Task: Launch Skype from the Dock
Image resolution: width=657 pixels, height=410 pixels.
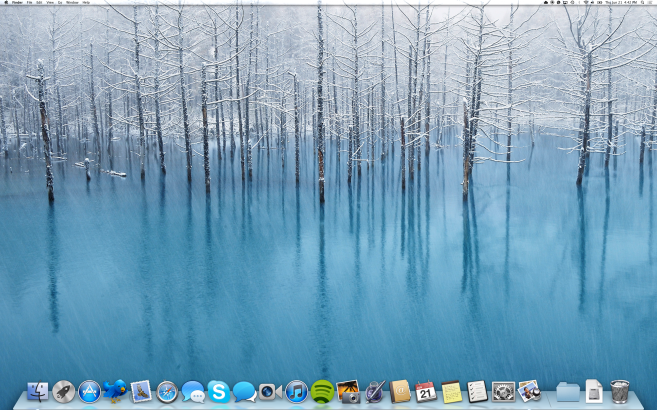Action: [219, 391]
